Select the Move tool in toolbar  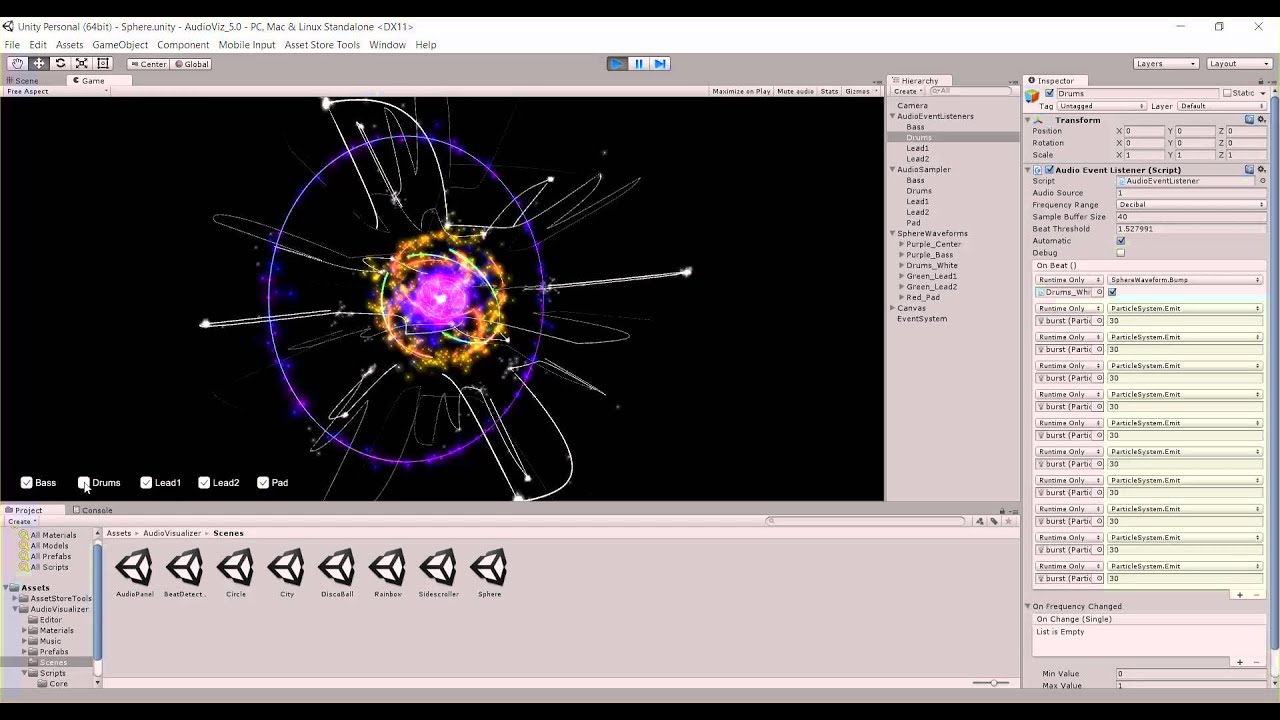pyautogui.click(x=39, y=63)
